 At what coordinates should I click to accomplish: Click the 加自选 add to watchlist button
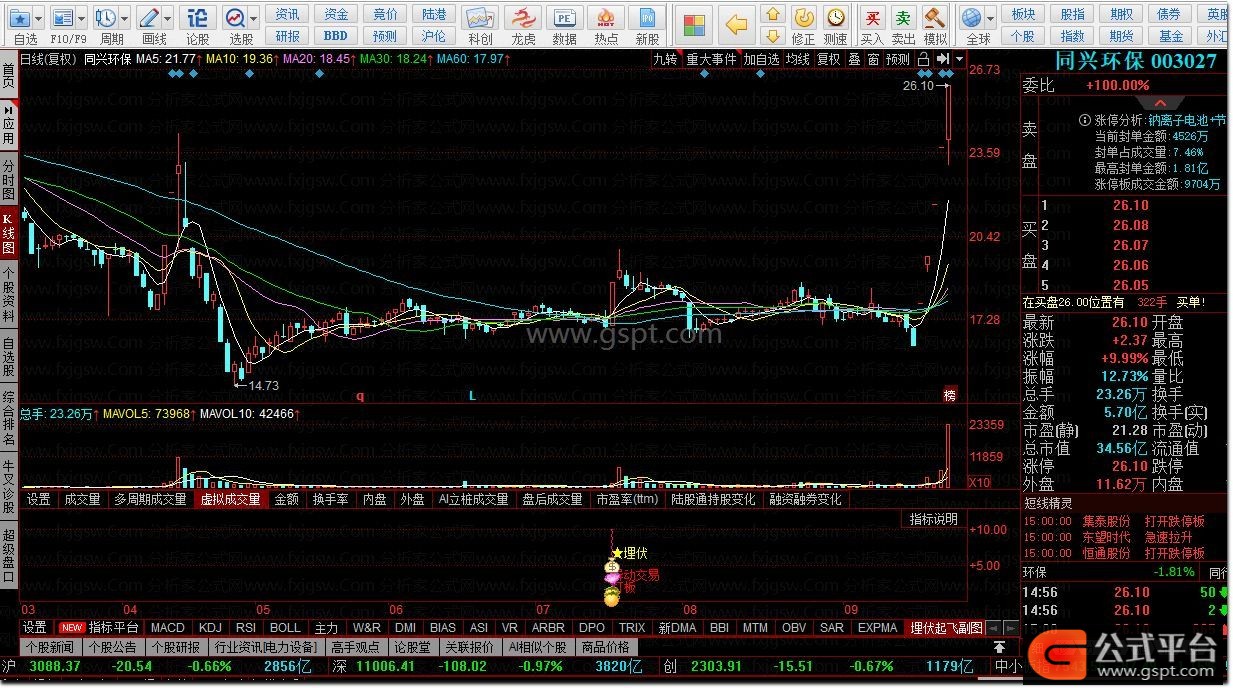pos(761,59)
